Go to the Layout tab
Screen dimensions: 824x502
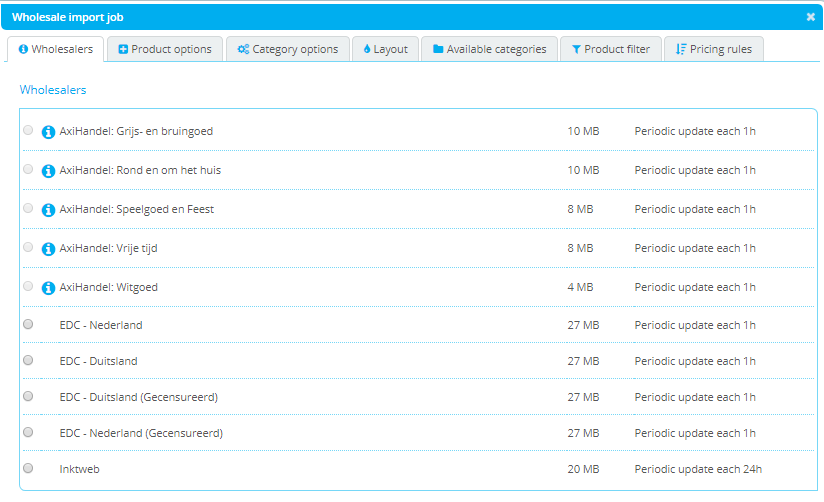pos(385,49)
